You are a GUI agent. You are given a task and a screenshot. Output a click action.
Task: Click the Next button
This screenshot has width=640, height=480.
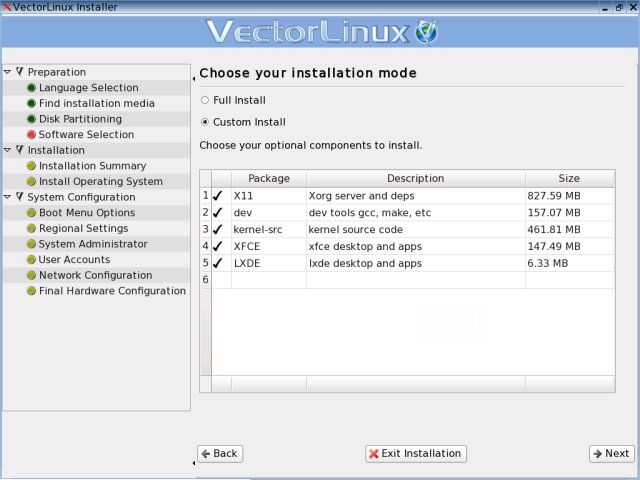click(611, 453)
